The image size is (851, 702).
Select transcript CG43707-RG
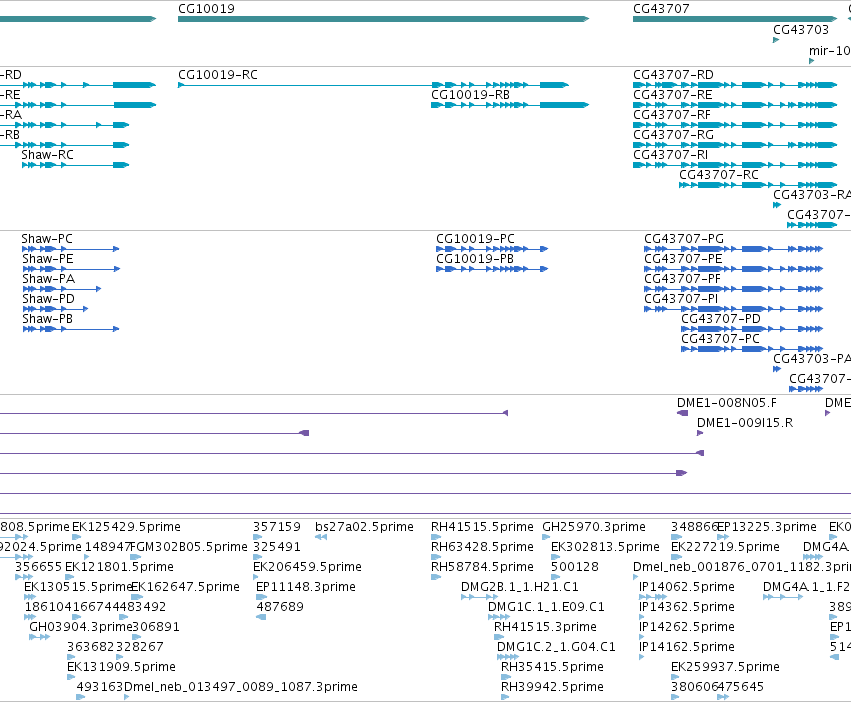click(735, 145)
